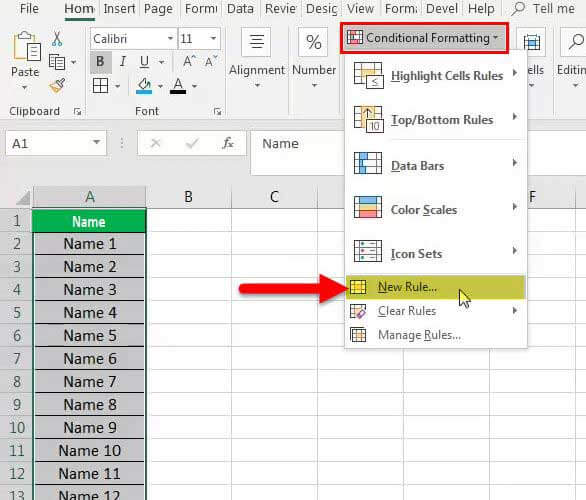Increase font size with larger A icon

189,61
